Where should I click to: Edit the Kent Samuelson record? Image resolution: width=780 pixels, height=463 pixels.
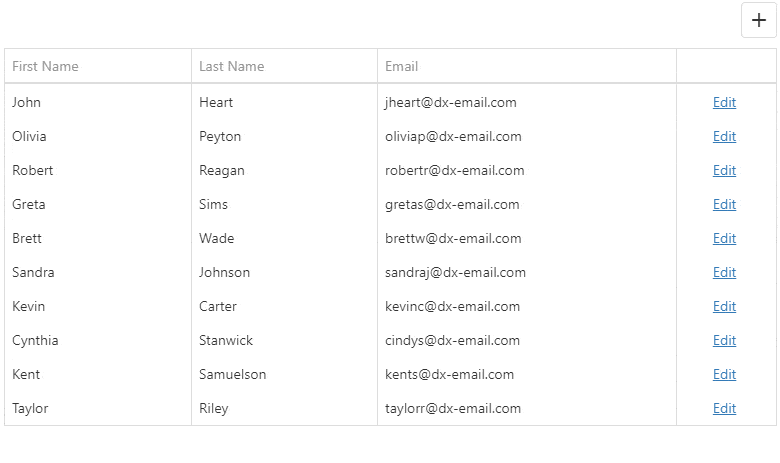pyautogui.click(x=724, y=374)
